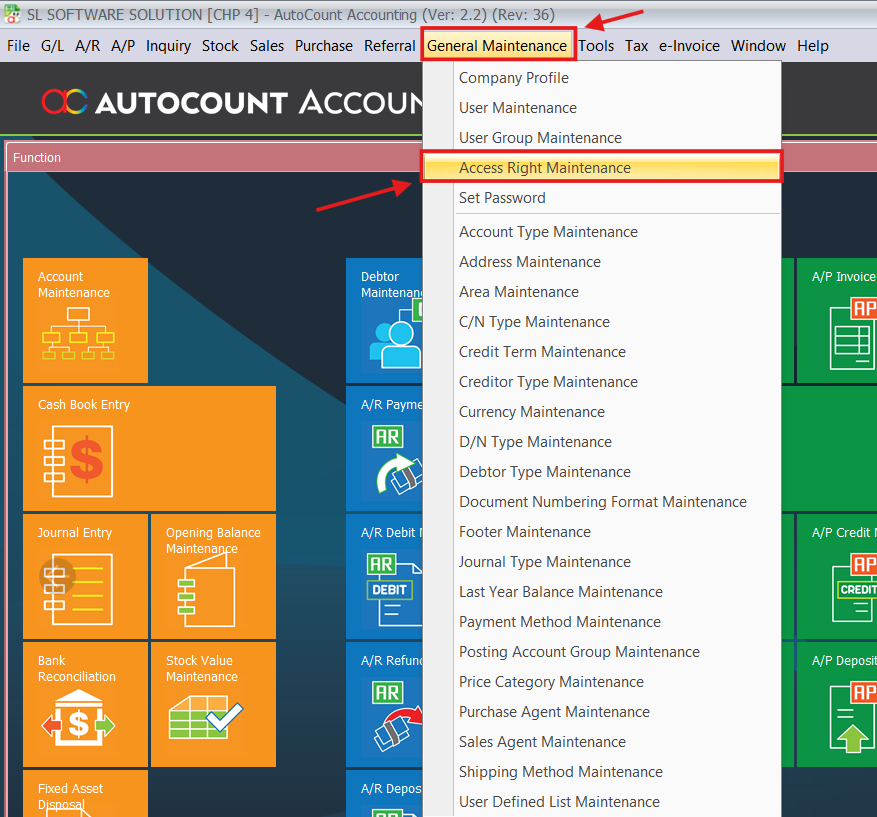This screenshot has width=877, height=817.
Task: Open the Inquiry menu in menu bar
Action: (168, 46)
